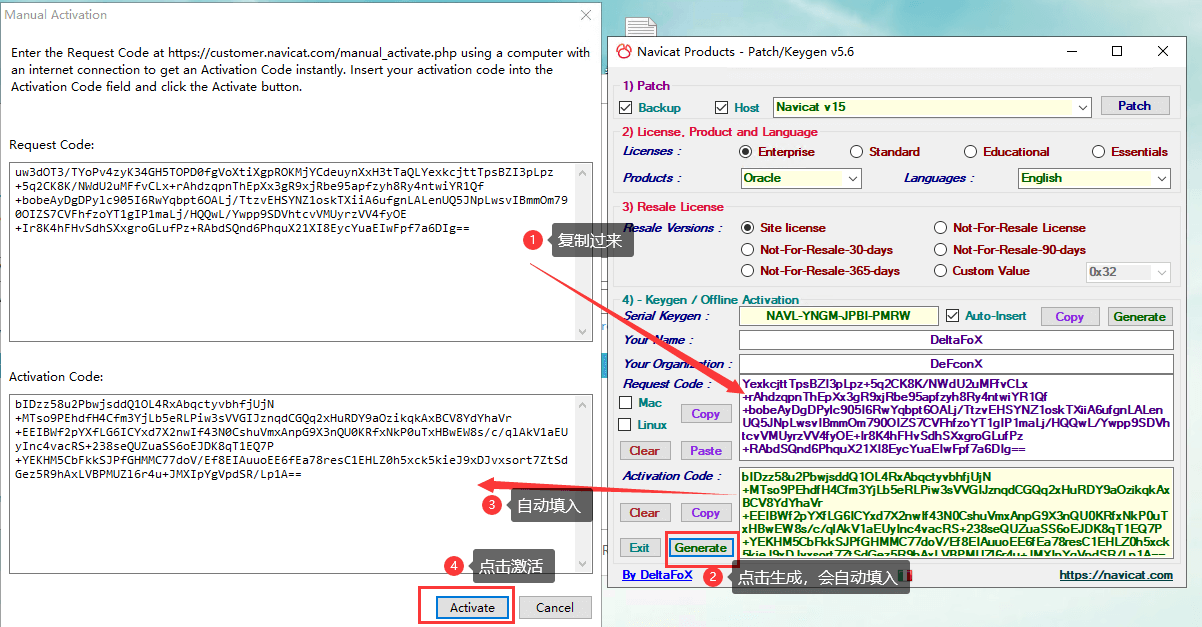Click the Exit button in the keygen
The height and width of the screenshot is (627, 1202).
tap(639, 548)
